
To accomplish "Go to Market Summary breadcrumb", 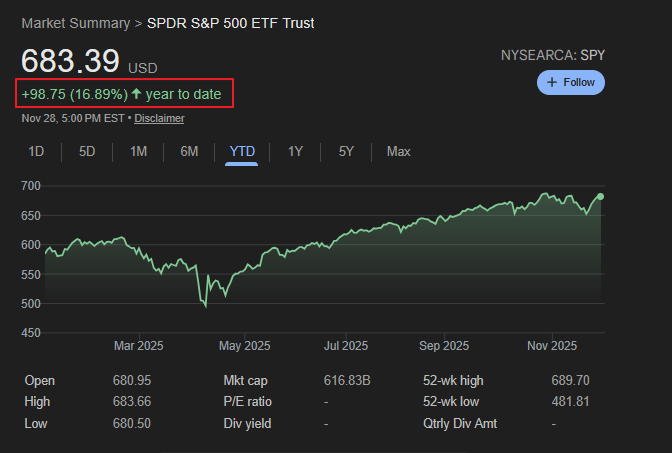I will click(75, 22).
